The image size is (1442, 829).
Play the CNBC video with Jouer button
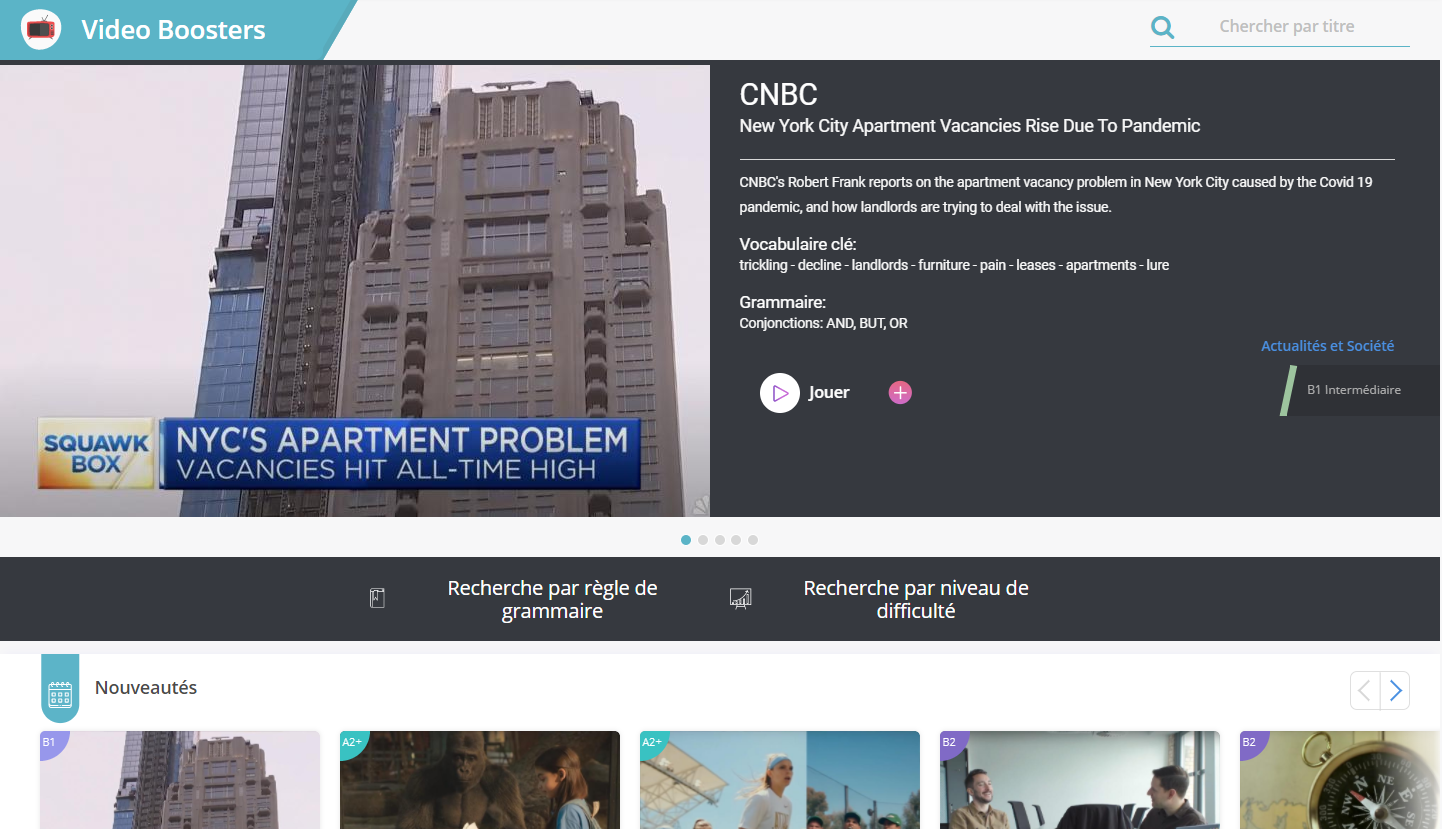click(x=805, y=393)
